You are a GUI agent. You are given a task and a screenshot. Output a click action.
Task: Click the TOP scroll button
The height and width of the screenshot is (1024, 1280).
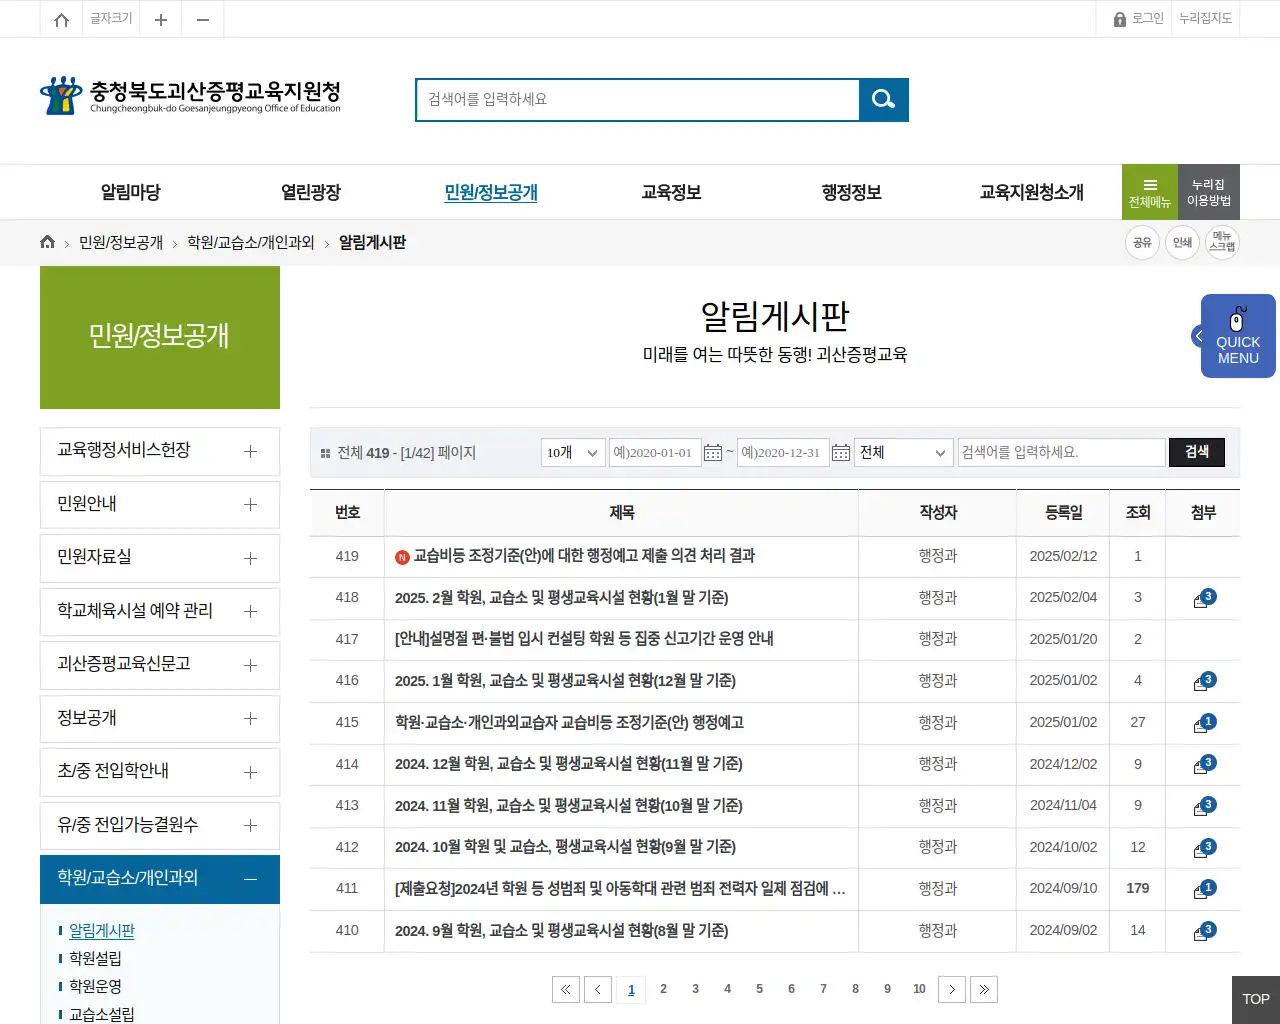point(1256,1000)
